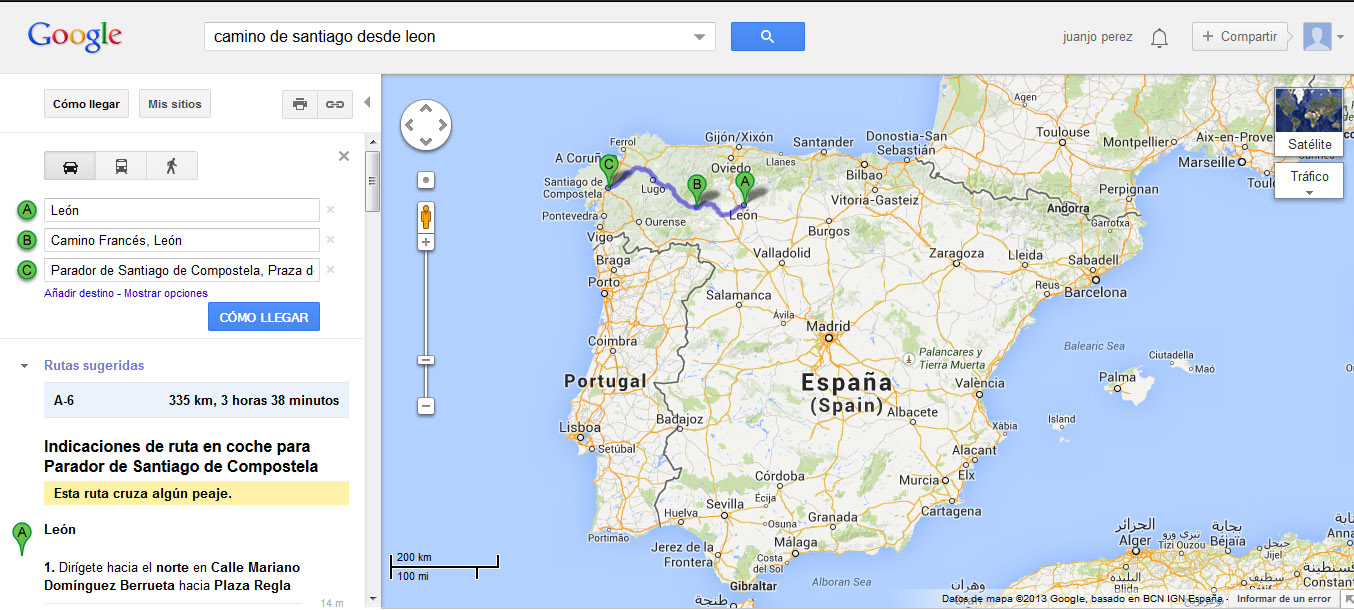Close the directions form with X
Viewport: 1354px width, 610px height.
(x=344, y=156)
